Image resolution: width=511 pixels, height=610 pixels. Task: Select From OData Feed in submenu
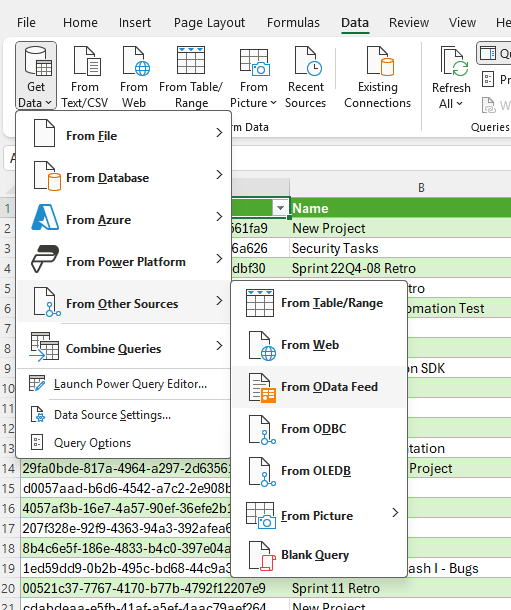coord(319,387)
